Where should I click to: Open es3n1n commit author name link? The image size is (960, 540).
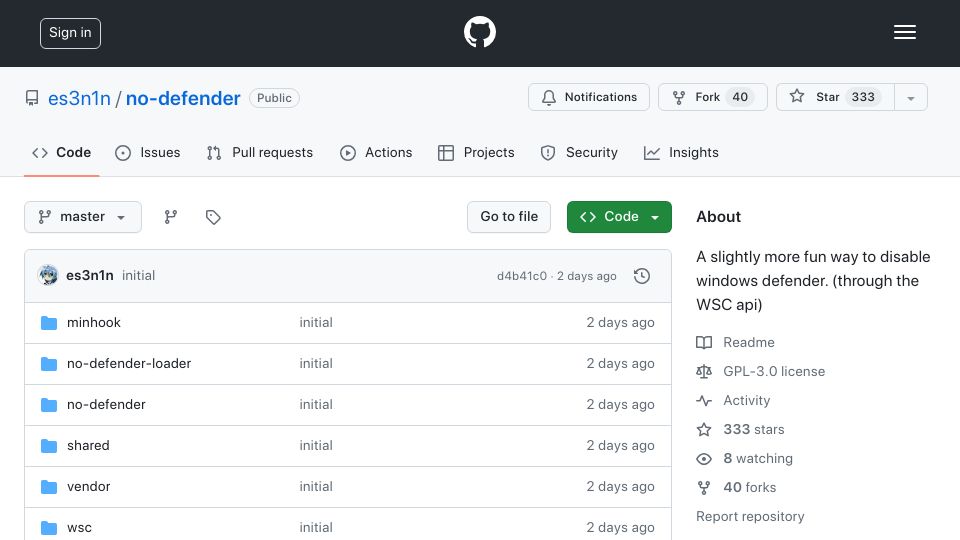tap(89, 276)
